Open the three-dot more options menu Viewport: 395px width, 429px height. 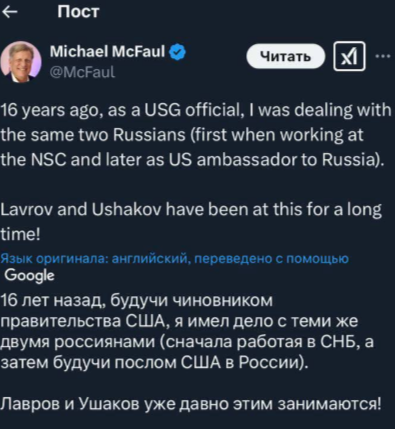coord(383,56)
